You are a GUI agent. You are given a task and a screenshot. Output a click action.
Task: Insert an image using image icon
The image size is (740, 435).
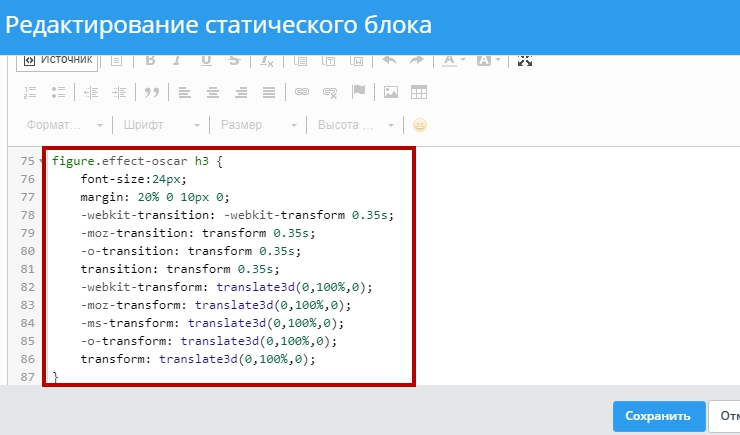coord(391,92)
